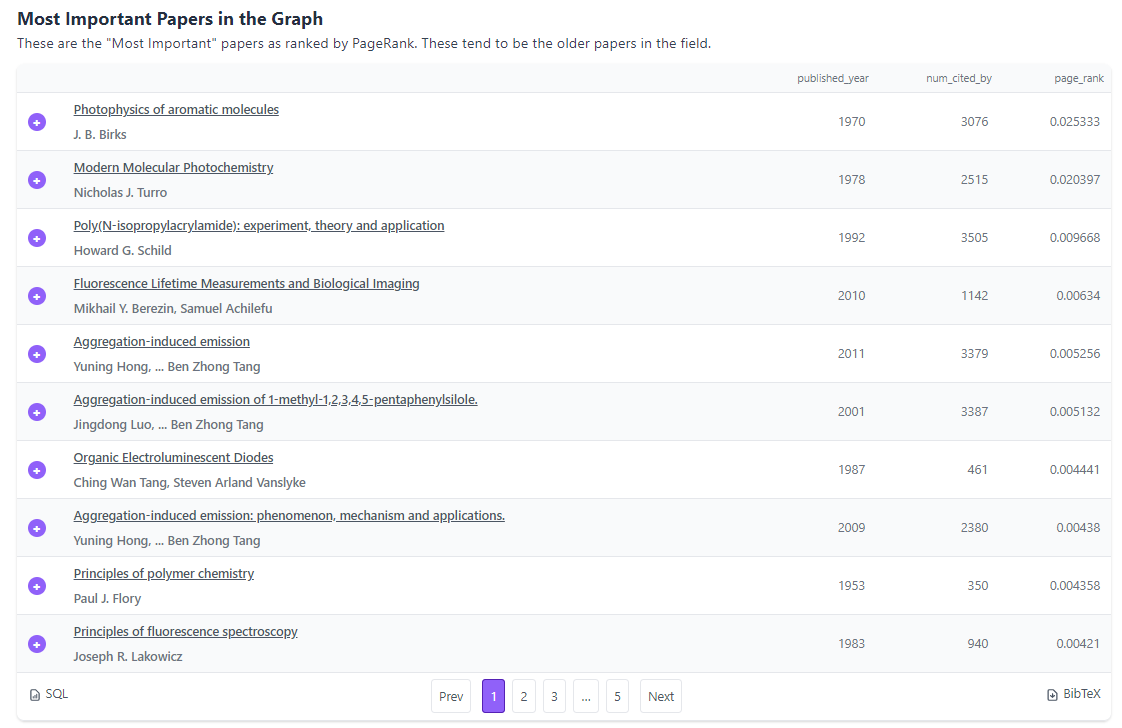Click plus icon beside "Photophysics of aromatic molecules"
This screenshot has height=728, width=1122.
click(x=37, y=122)
